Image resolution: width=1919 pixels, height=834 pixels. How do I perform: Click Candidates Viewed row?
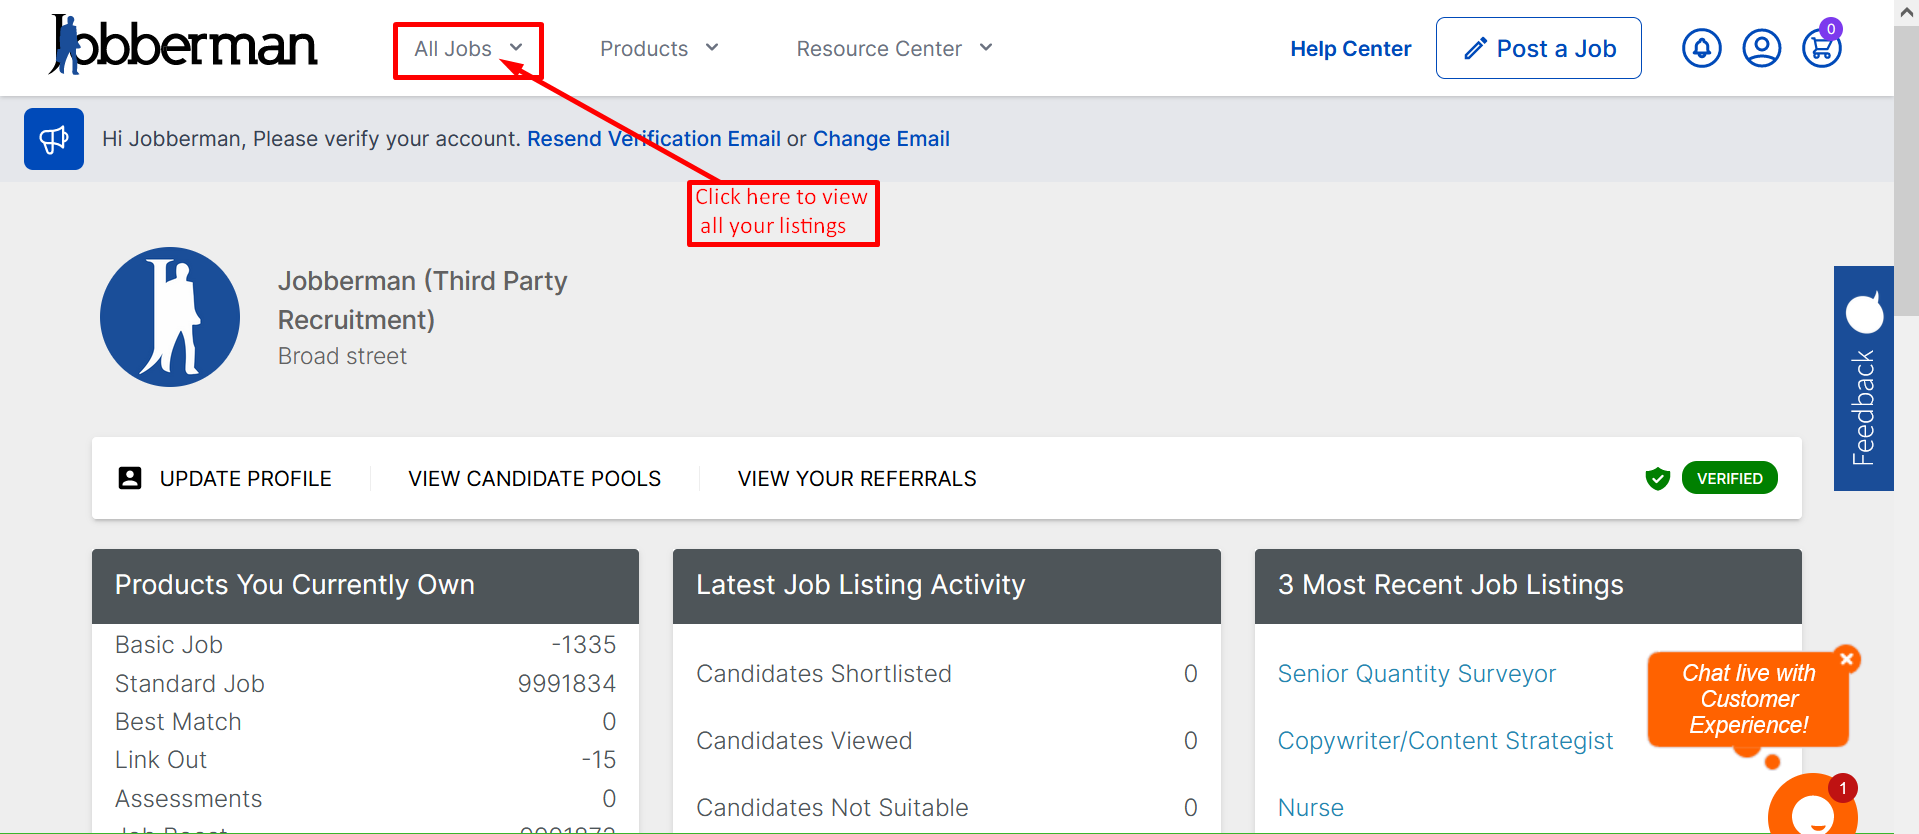pos(946,741)
